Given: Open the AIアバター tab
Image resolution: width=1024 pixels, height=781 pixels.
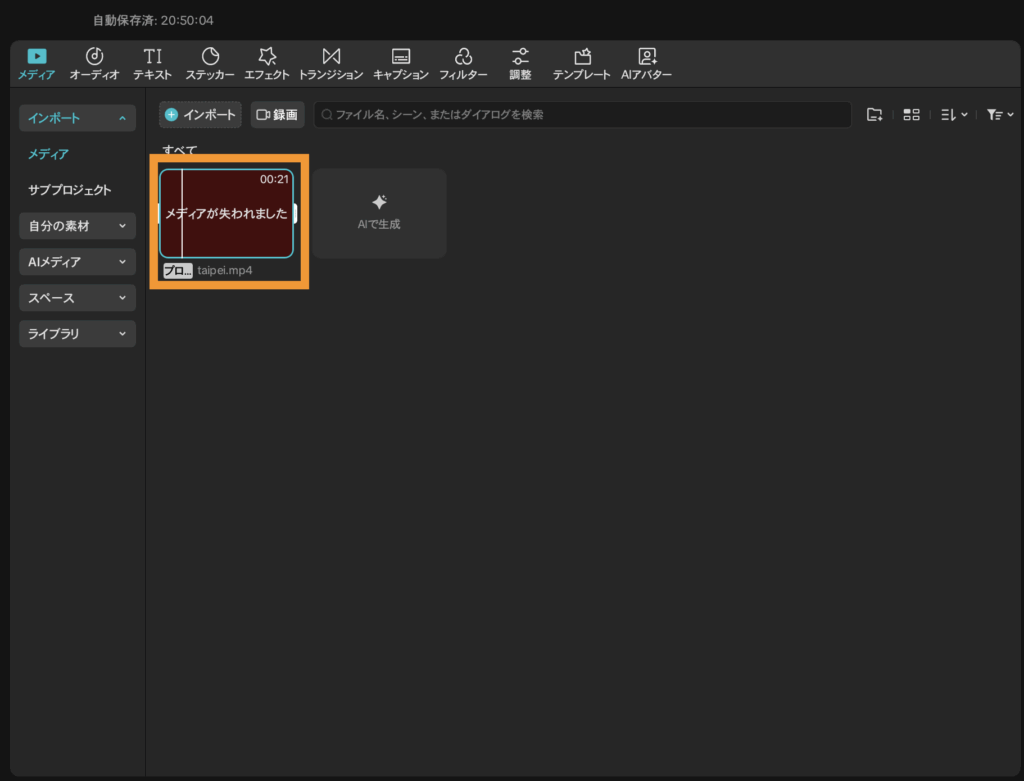Looking at the screenshot, I should [646, 64].
